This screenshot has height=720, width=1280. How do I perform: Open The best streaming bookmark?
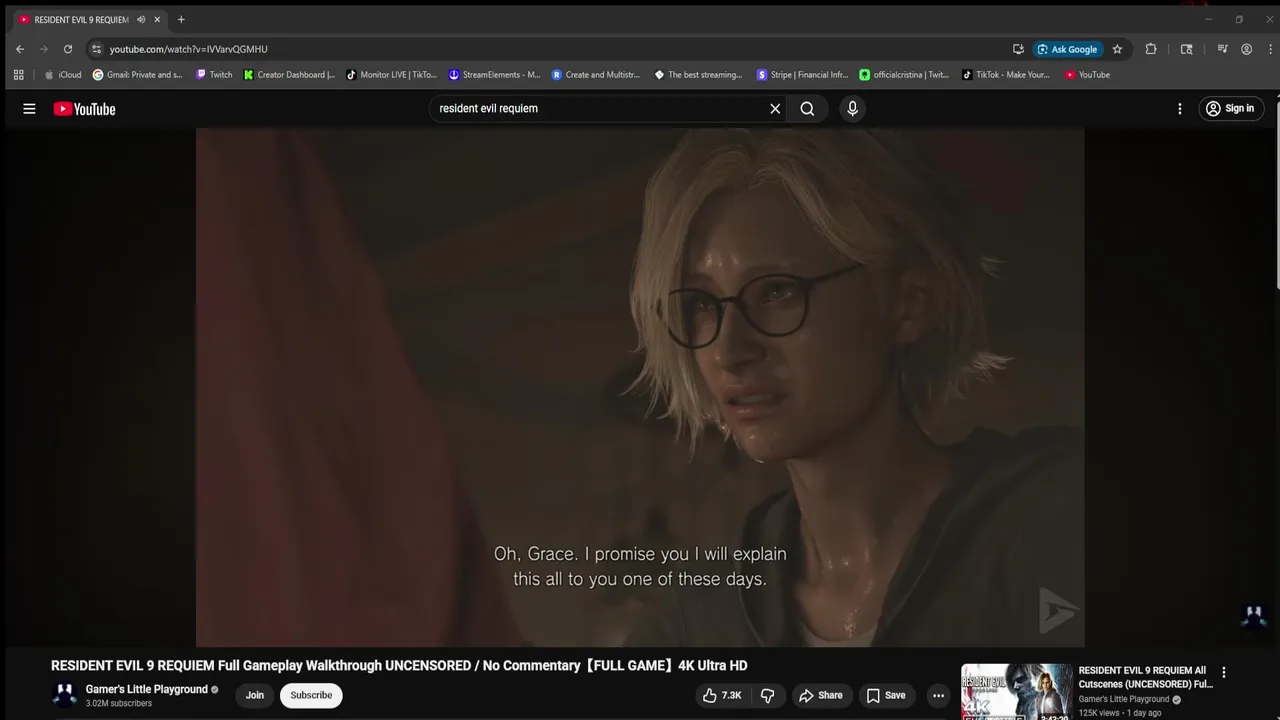point(698,75)
